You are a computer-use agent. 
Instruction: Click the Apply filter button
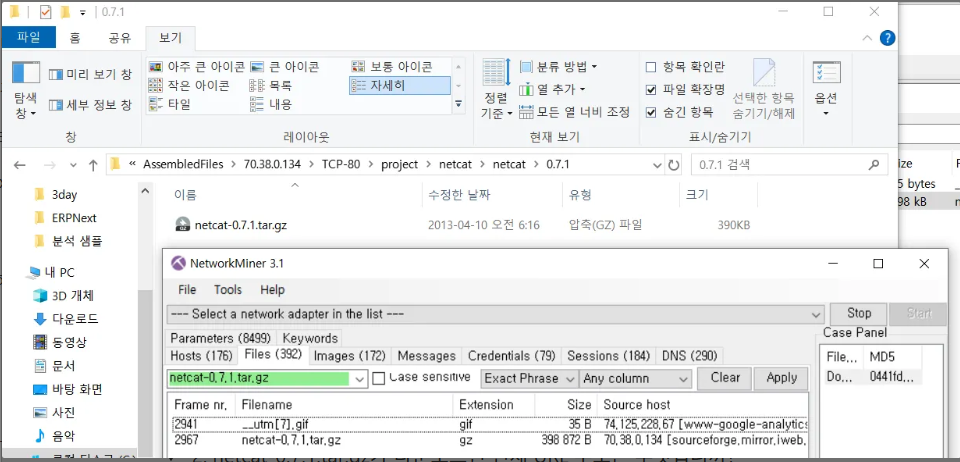[x=781, y=378]
